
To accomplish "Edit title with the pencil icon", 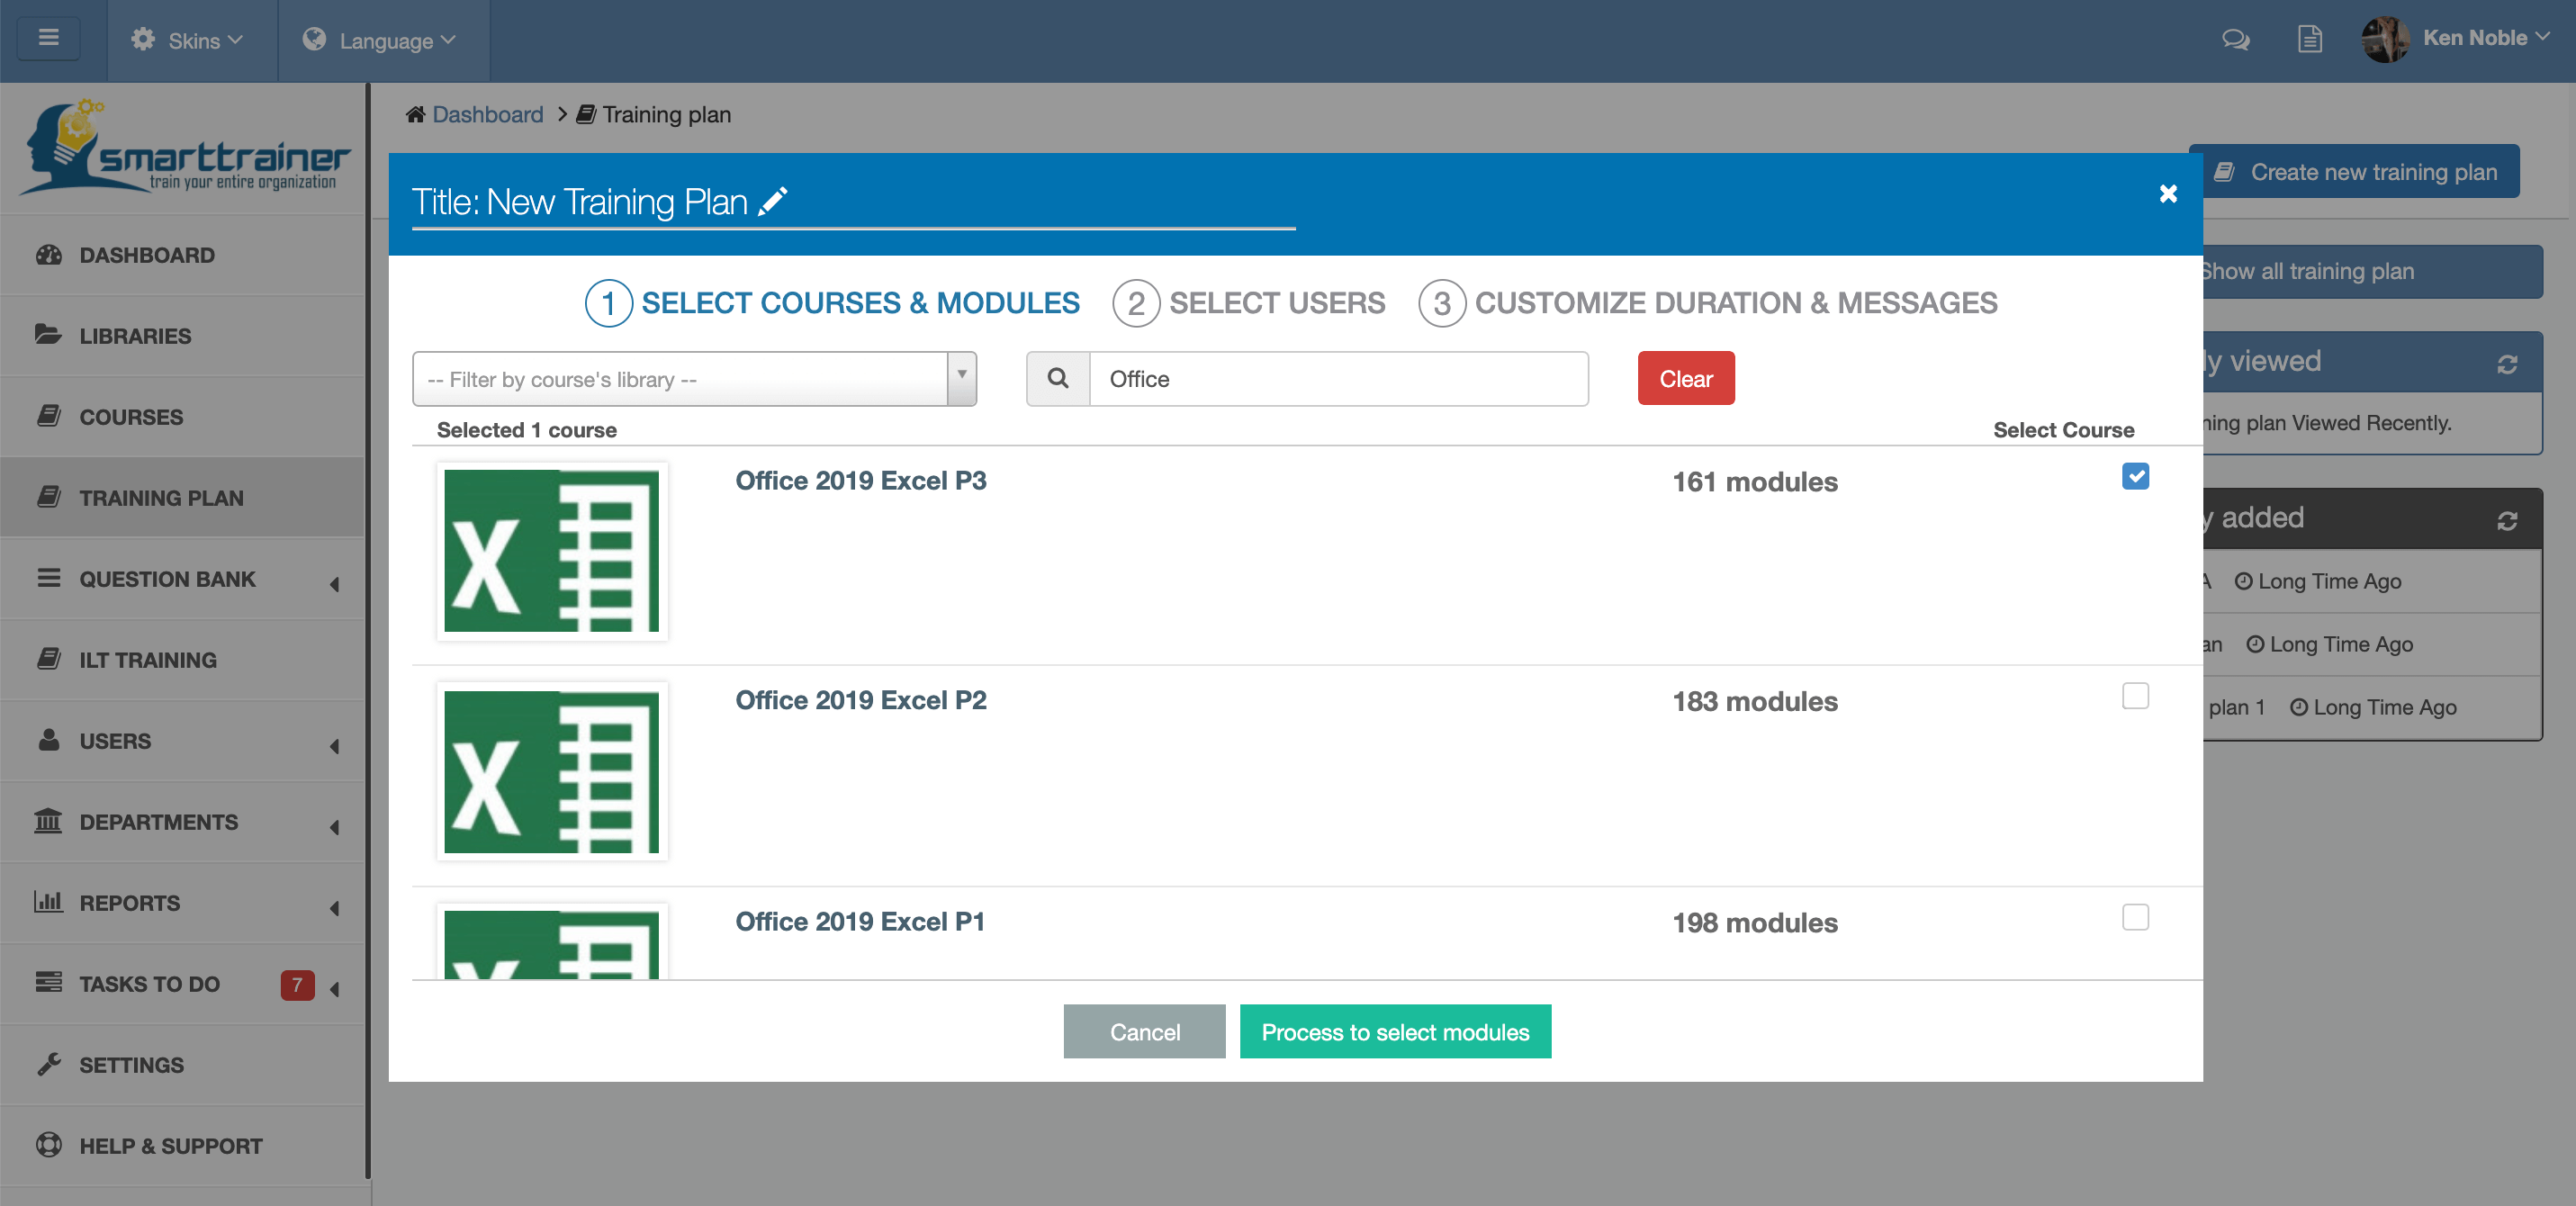I will tap(773, 201).
